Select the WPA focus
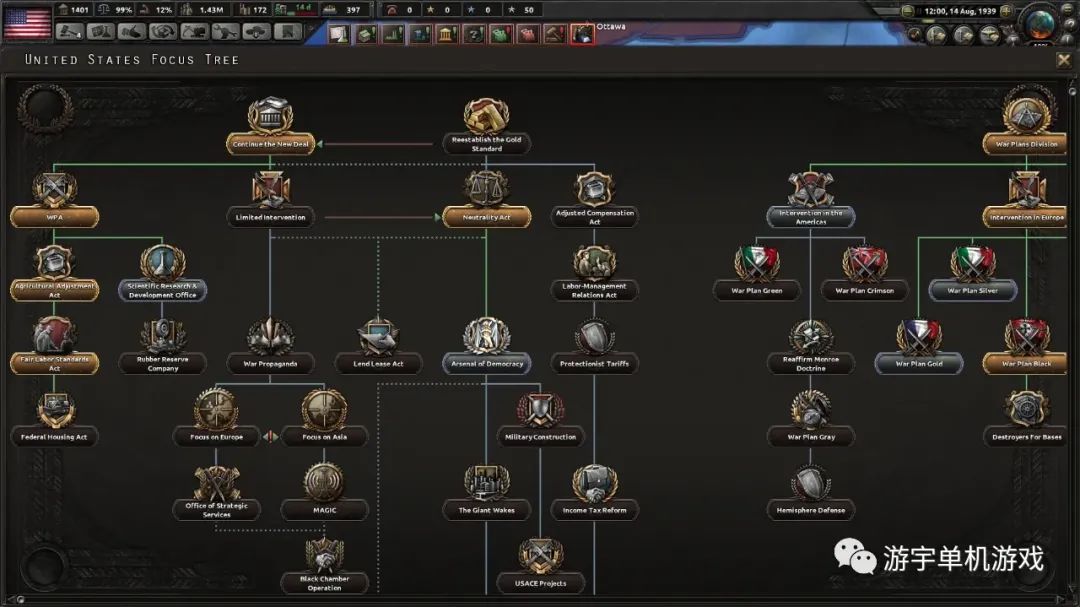Viewport: 1080px width, 607px height. pyautogui.click(x=54, y=200)
